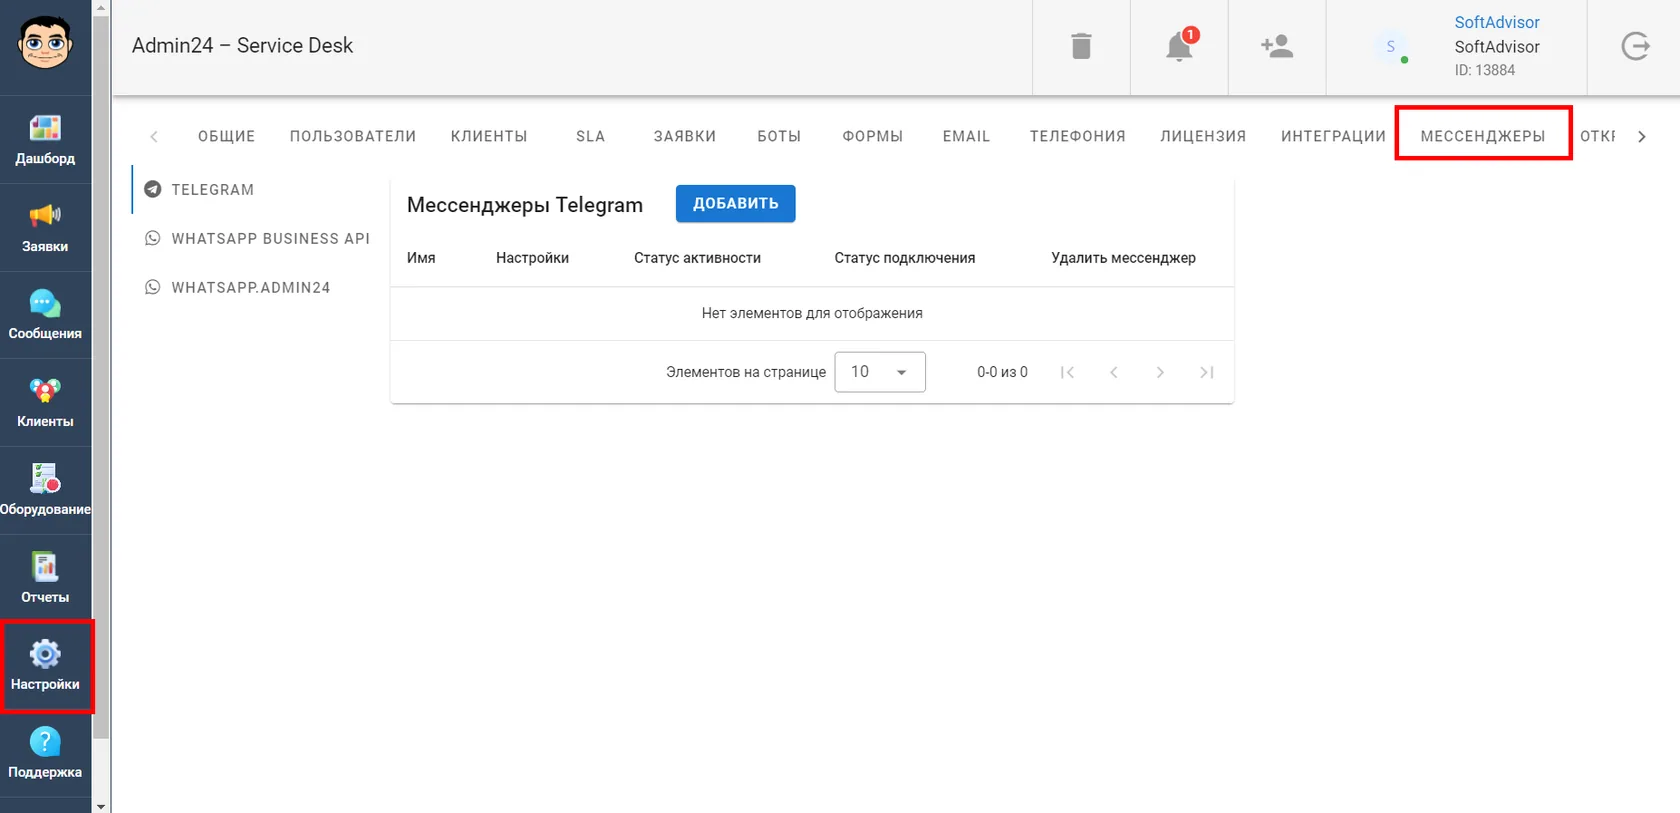Click the sidebar scrollbar up arrow

[x=100, y=7]
